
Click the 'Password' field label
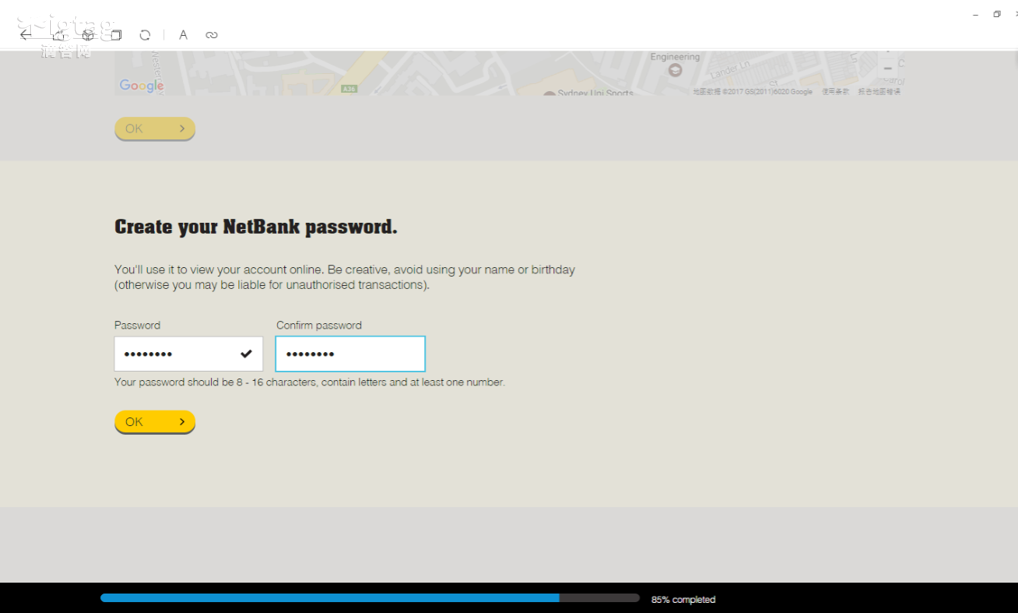coord(137,325)
